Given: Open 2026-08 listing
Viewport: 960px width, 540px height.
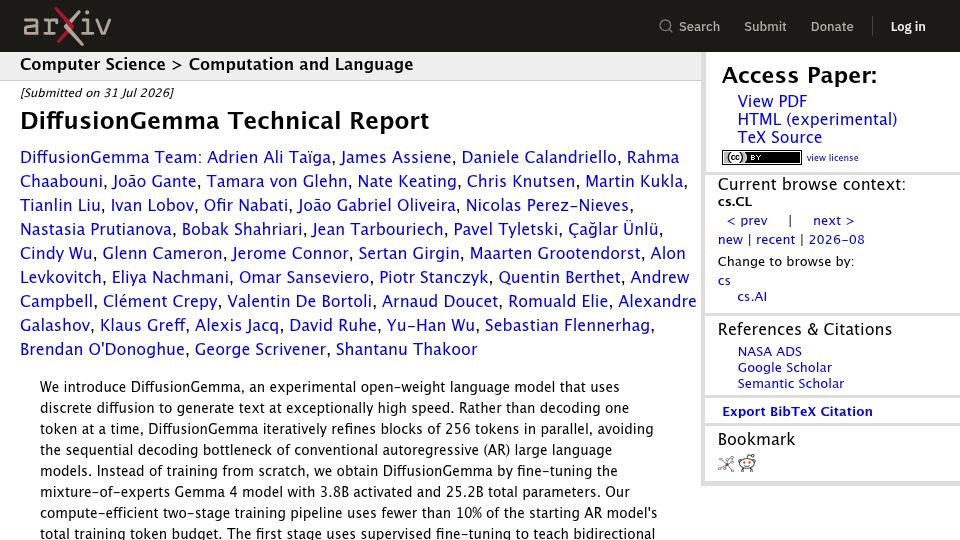Looking at the screenshot, I should coord(836,239).
